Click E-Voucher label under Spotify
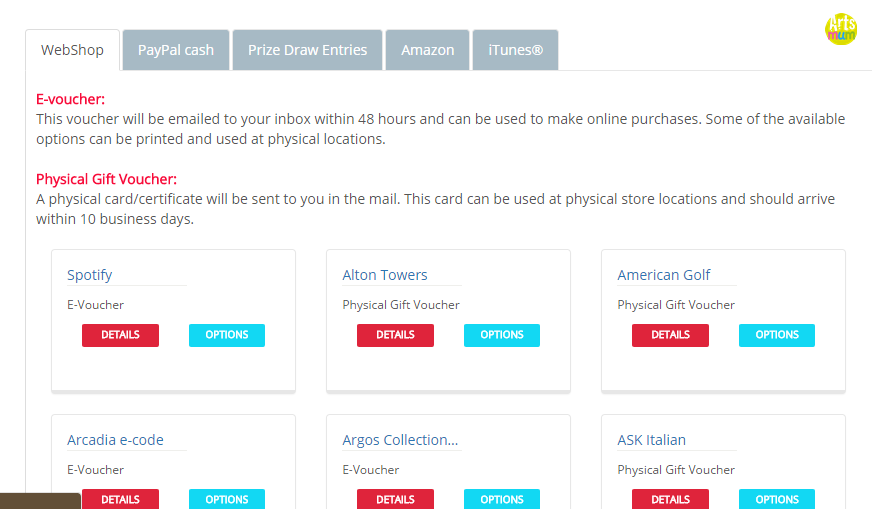Screen dimensions: 872x509 [x=95, y=305]
